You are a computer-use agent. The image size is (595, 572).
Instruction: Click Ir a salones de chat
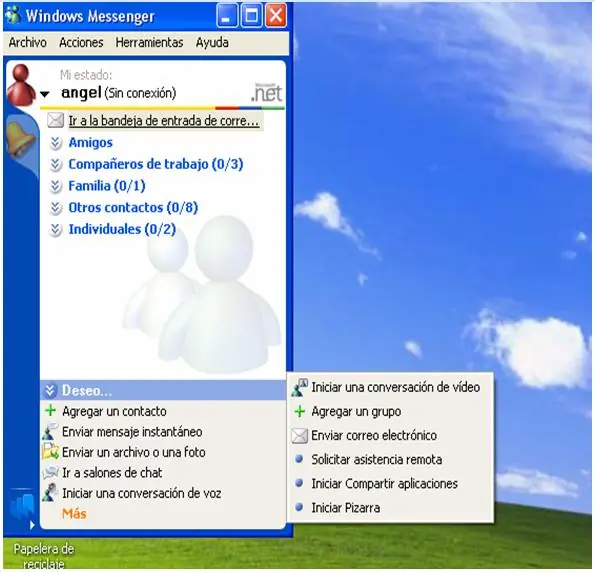[112, 473]
